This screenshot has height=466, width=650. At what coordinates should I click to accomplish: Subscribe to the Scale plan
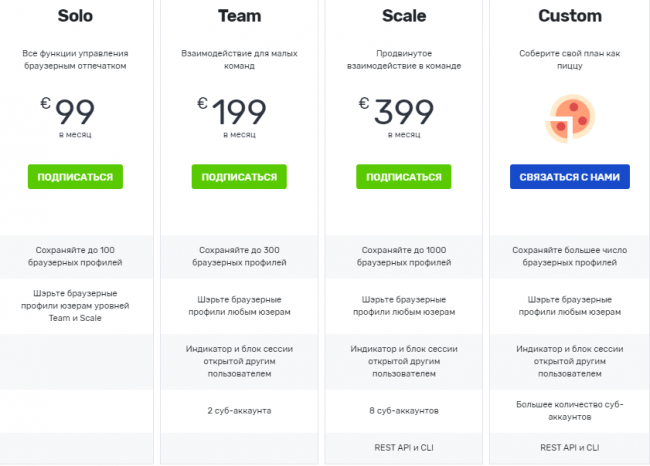[404, 177]
